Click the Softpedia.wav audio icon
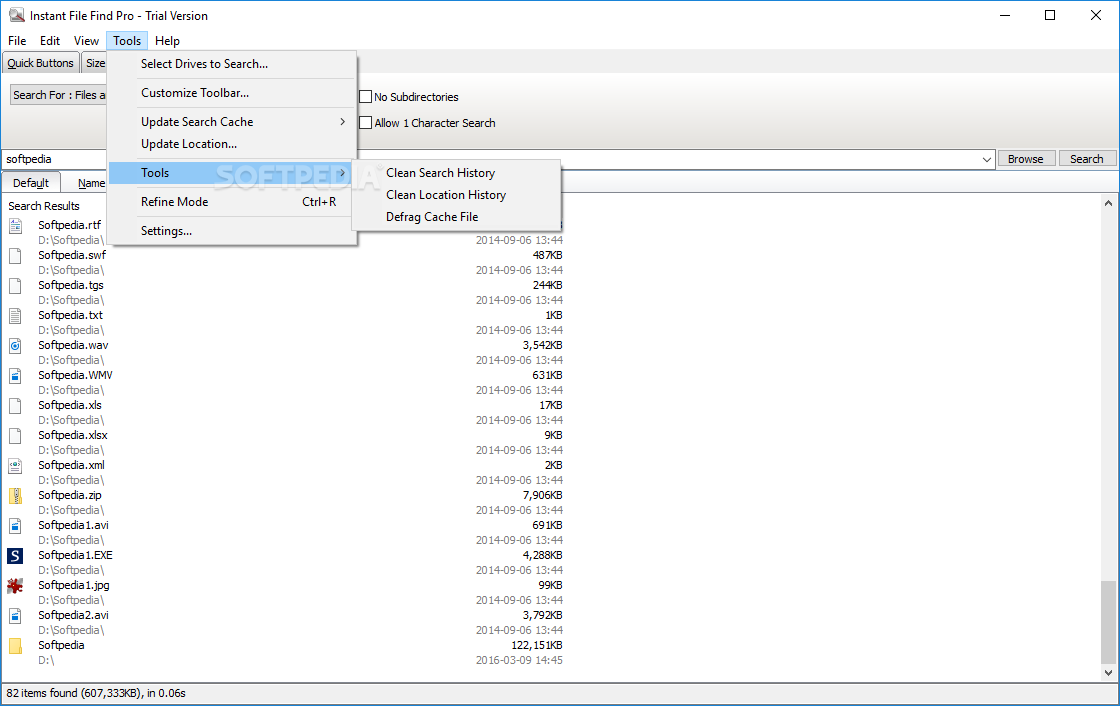 click(15, 346)
